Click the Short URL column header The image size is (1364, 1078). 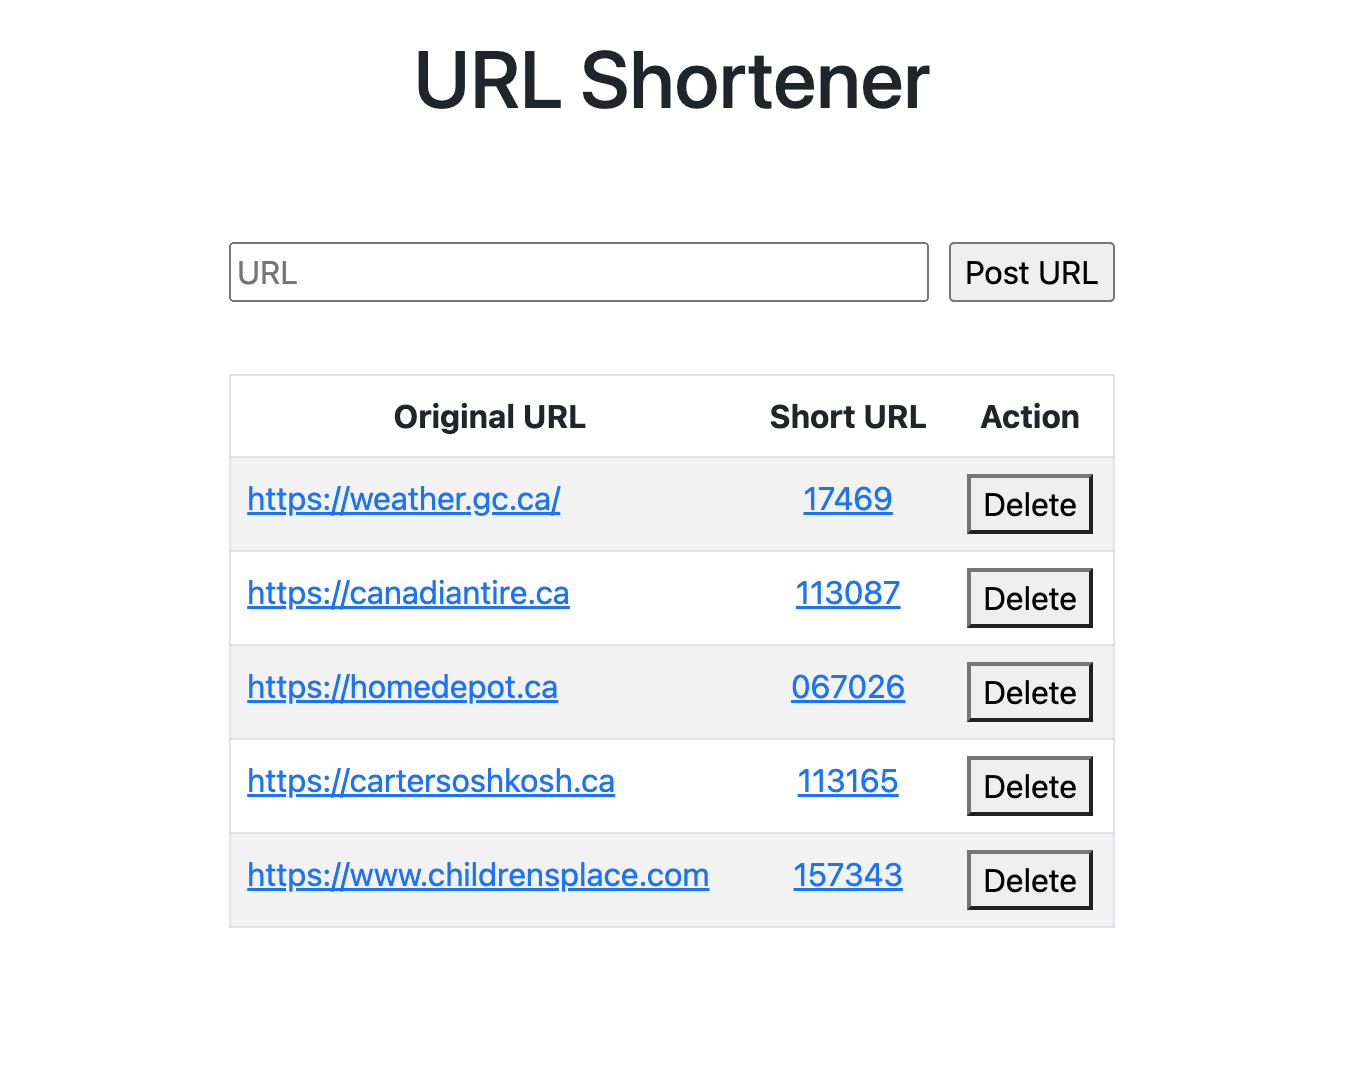(x=847, y=416)
